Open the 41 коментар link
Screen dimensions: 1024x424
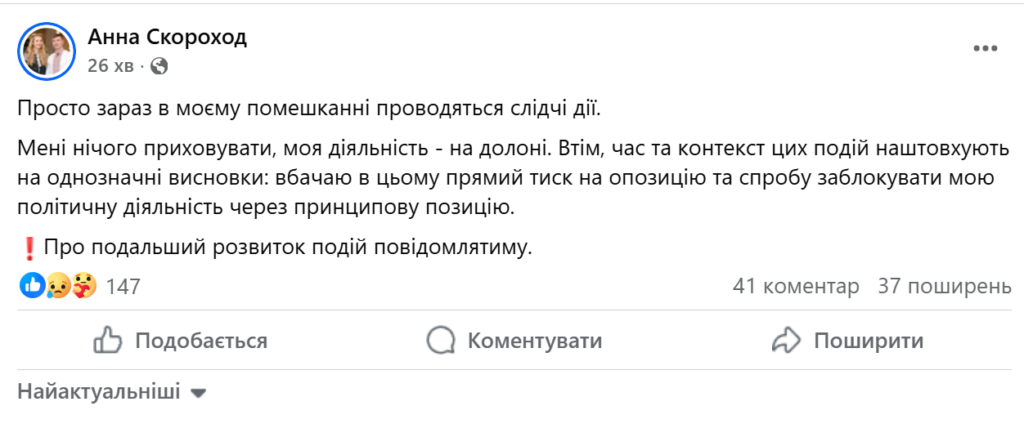point(795,287)
